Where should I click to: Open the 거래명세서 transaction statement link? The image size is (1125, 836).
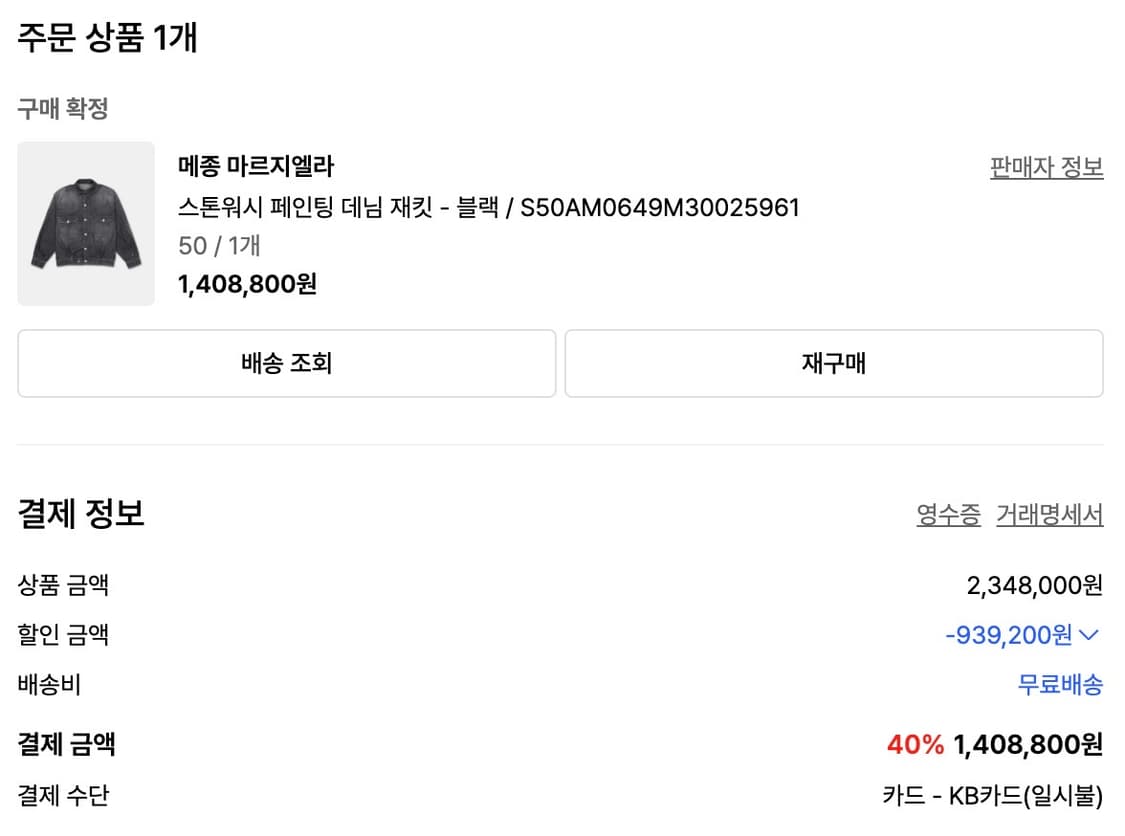click(x=1048, y=514)
